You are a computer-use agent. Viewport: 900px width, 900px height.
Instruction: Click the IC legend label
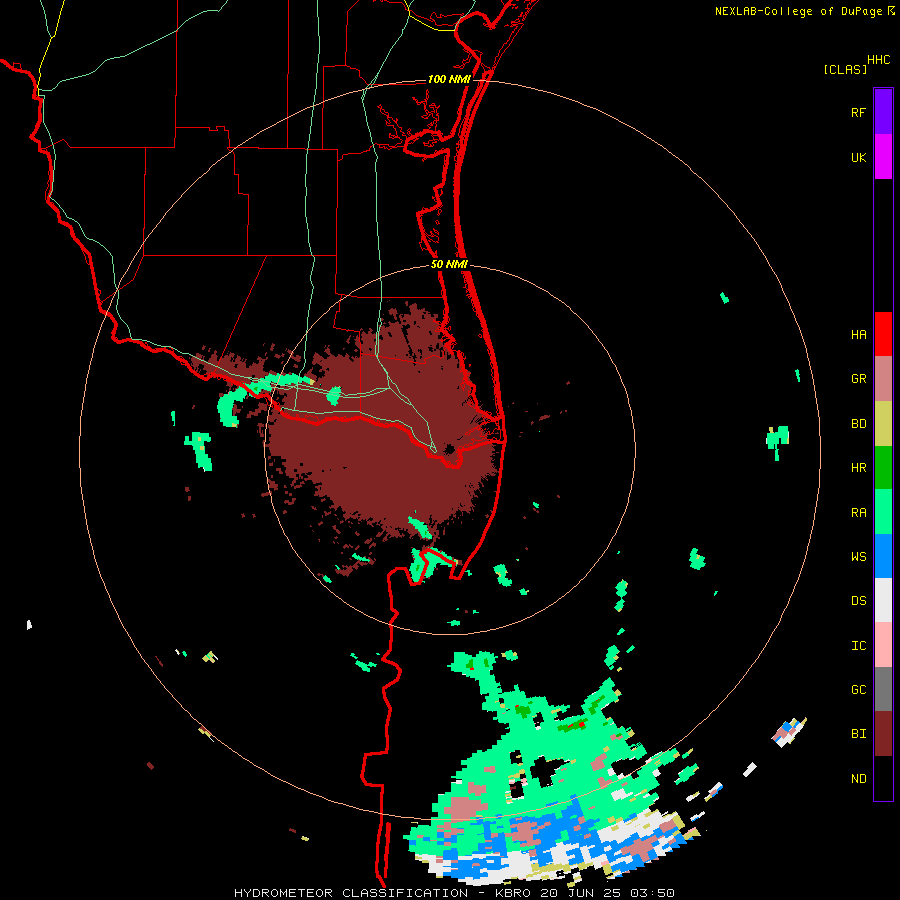click(858, 646)
